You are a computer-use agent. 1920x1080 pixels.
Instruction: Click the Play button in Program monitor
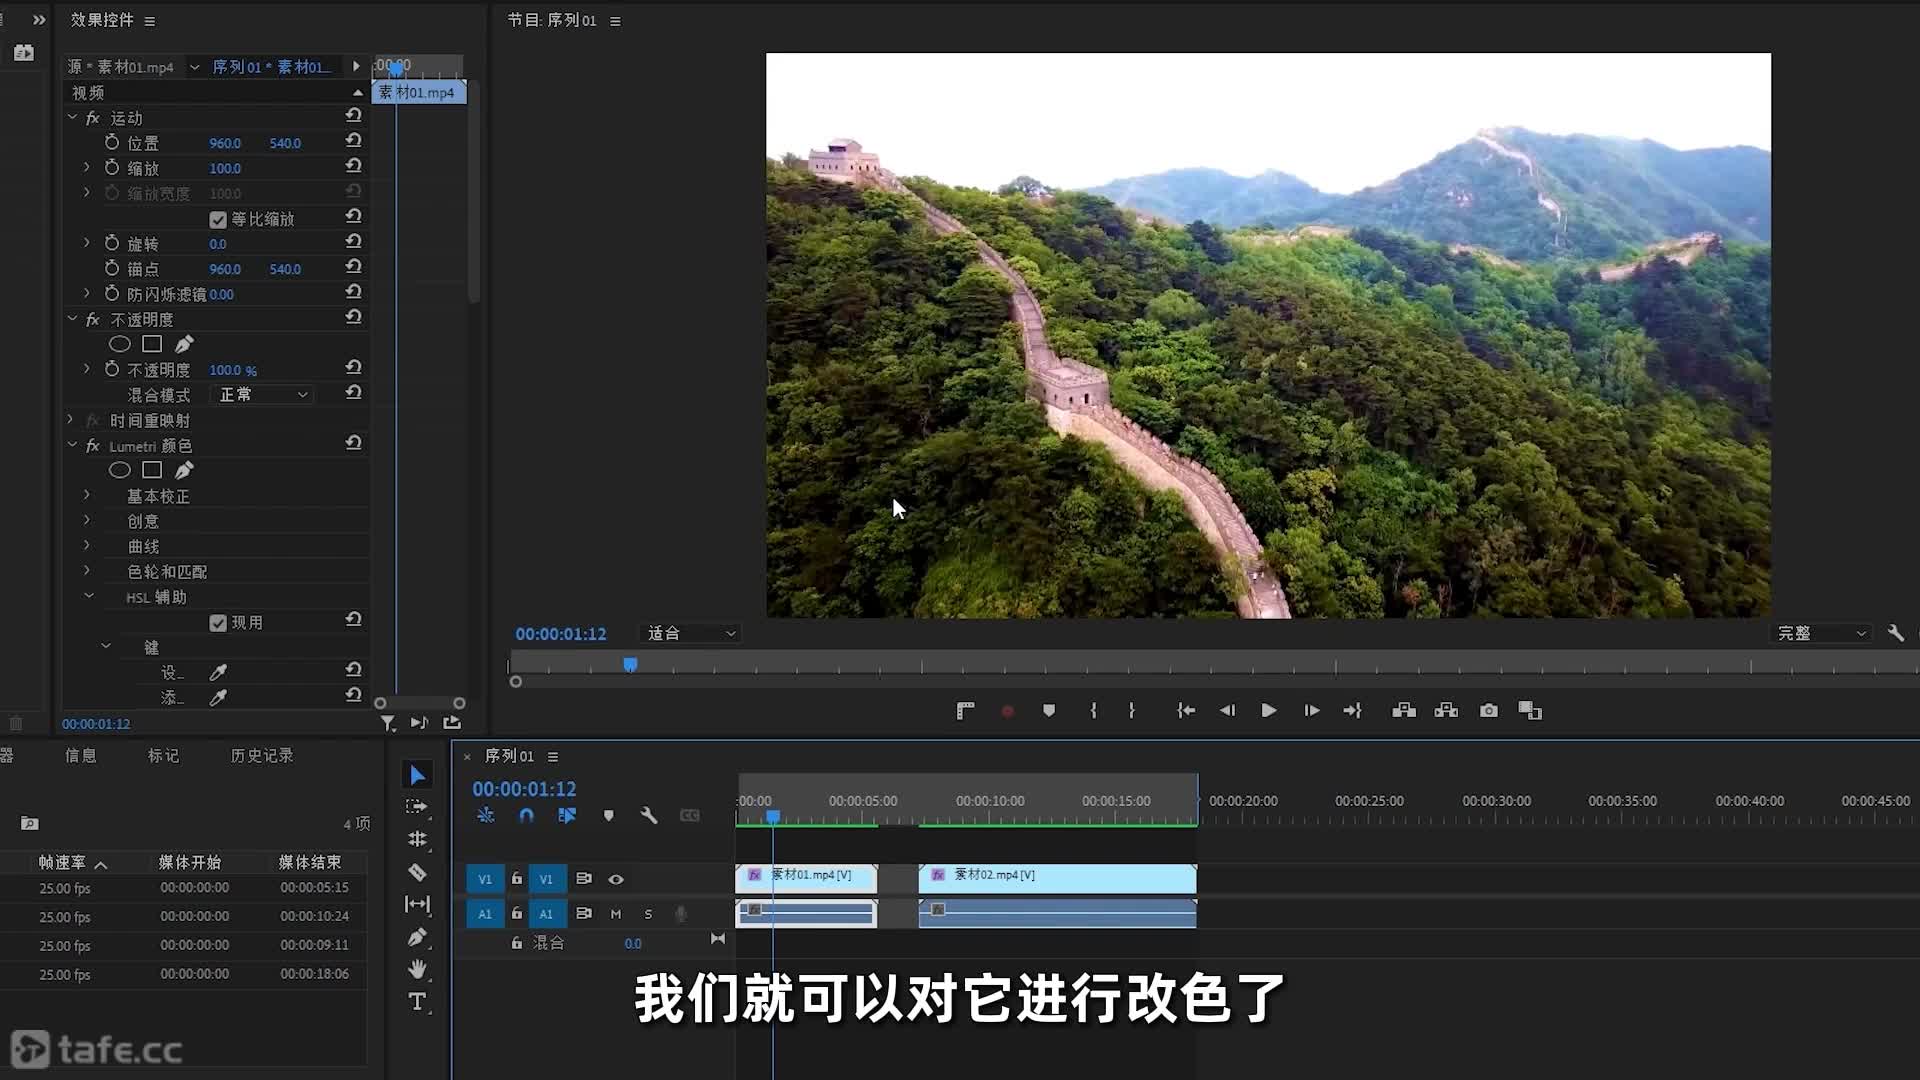pos(1268,710)
